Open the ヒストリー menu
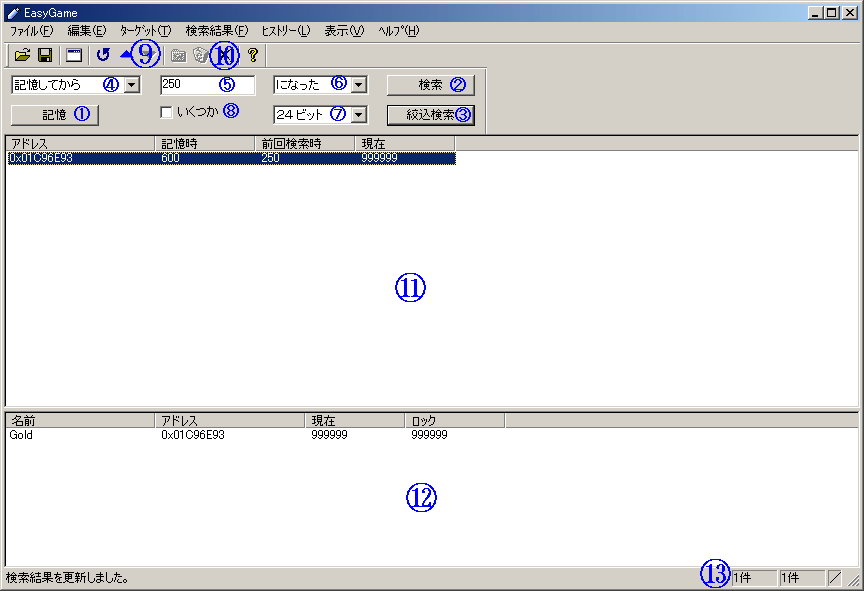This screenshot has height=591, width=864. [x=285, y=31]
